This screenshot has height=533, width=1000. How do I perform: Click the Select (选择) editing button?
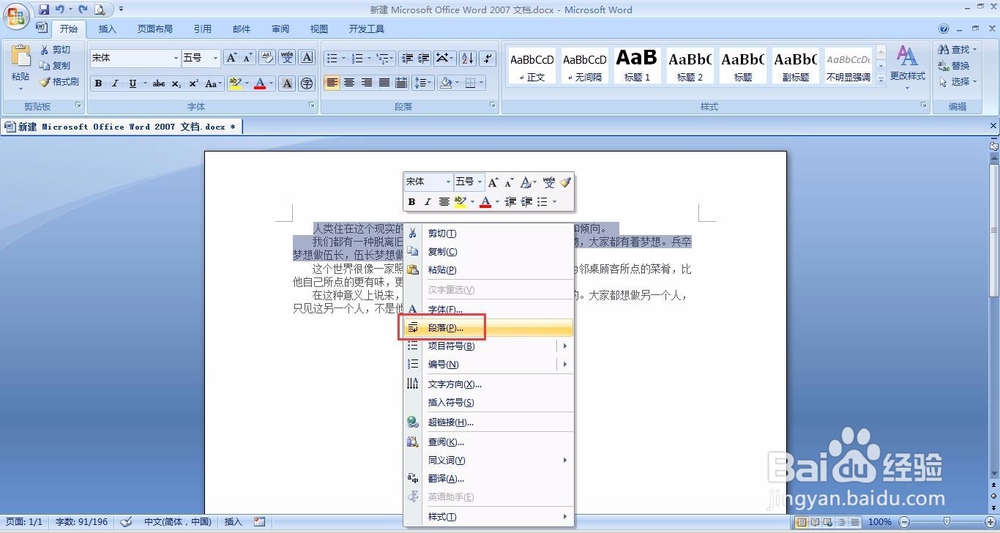[957, 82]
